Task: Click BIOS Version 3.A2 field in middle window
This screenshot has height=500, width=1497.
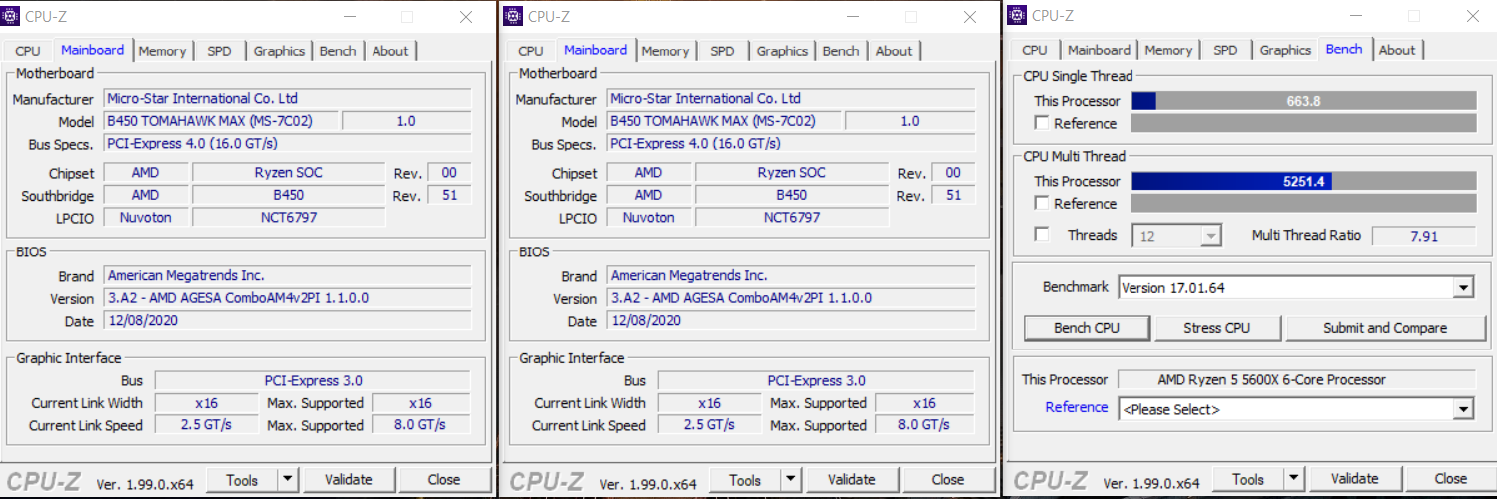Action: point(790,298)
